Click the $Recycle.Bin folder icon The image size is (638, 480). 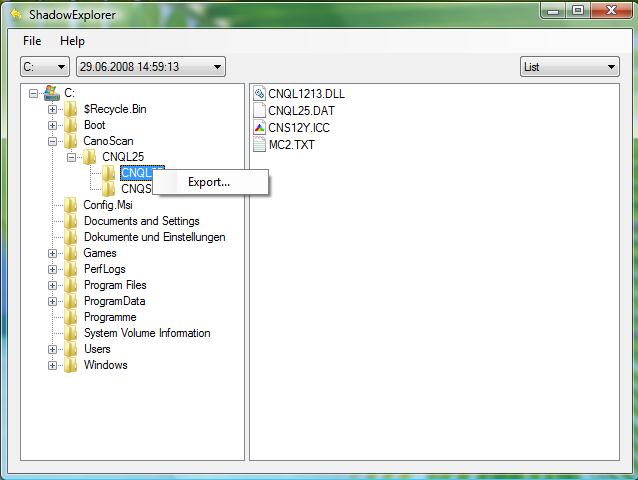click(x=71, y=109)
